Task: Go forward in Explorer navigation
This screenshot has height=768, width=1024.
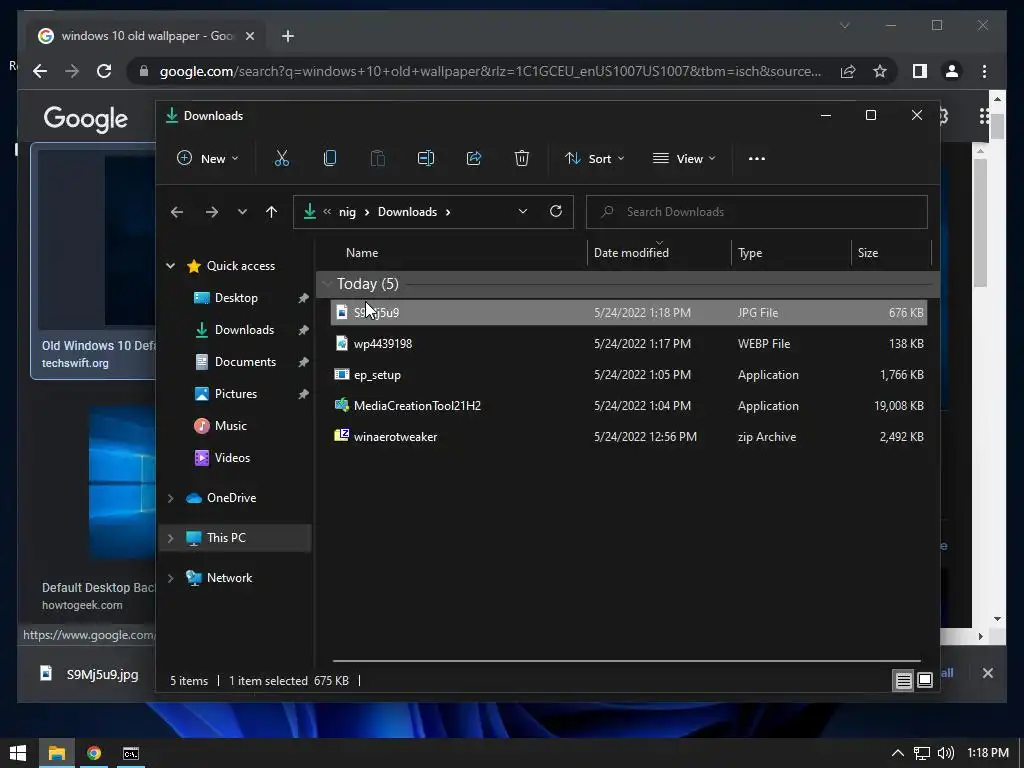Action: [x=212, y=212]
